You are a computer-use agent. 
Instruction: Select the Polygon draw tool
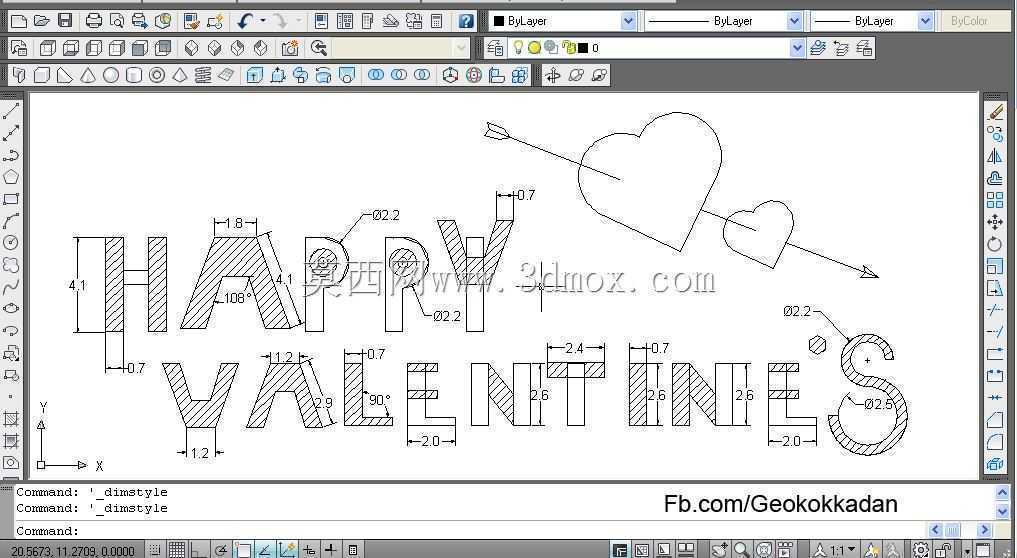pyautogui.click(x=10, y=177)
